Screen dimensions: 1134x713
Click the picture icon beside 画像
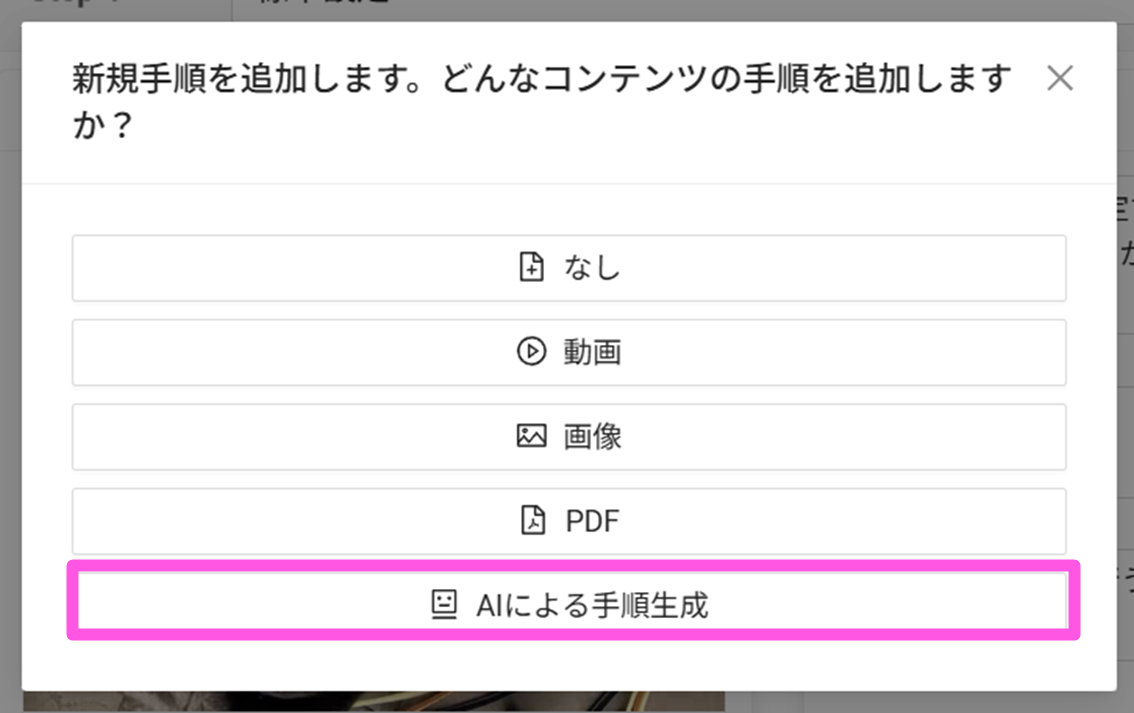pos(531,436)
